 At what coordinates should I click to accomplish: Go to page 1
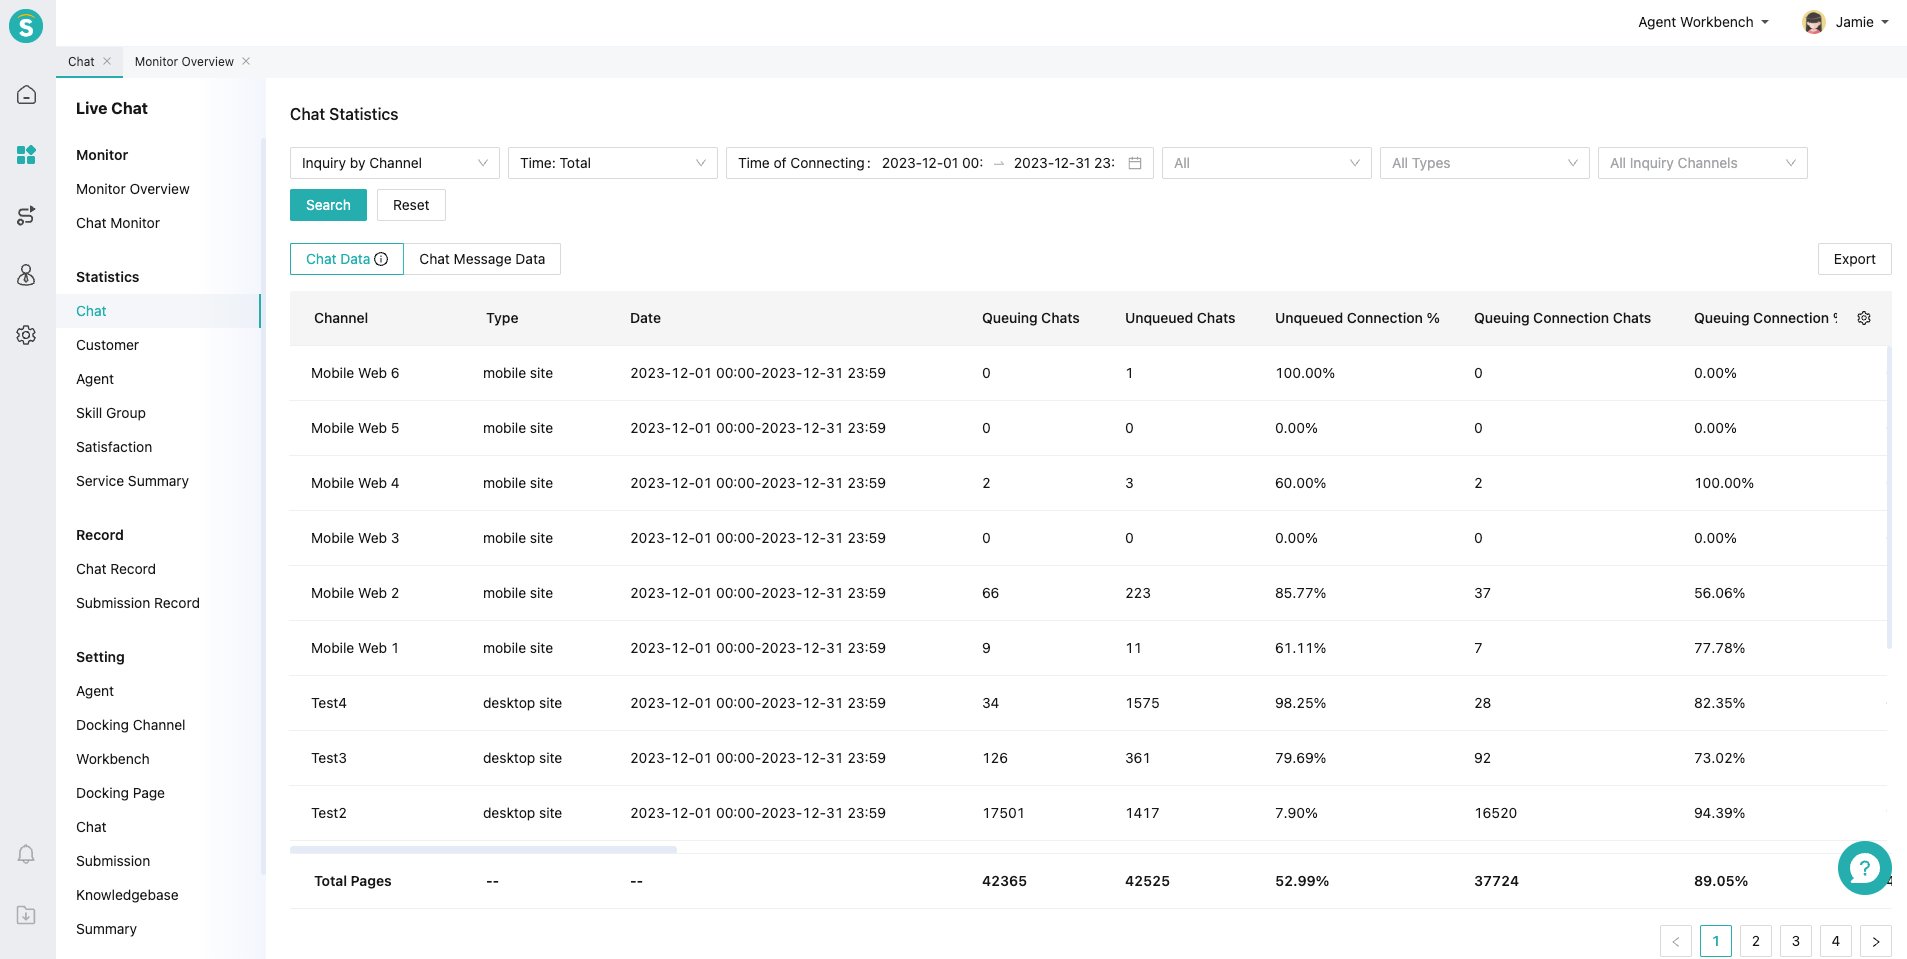click(x=1716, y=941)
